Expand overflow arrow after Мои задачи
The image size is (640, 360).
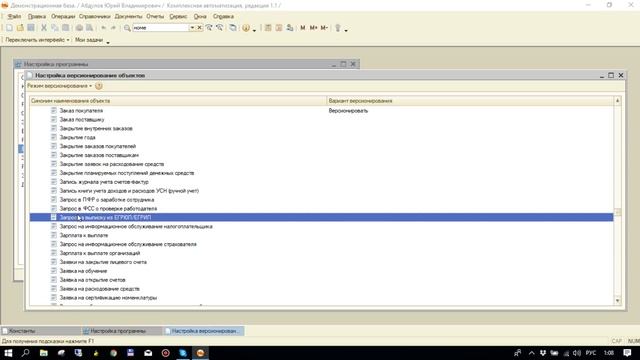[x=108, y=42]
